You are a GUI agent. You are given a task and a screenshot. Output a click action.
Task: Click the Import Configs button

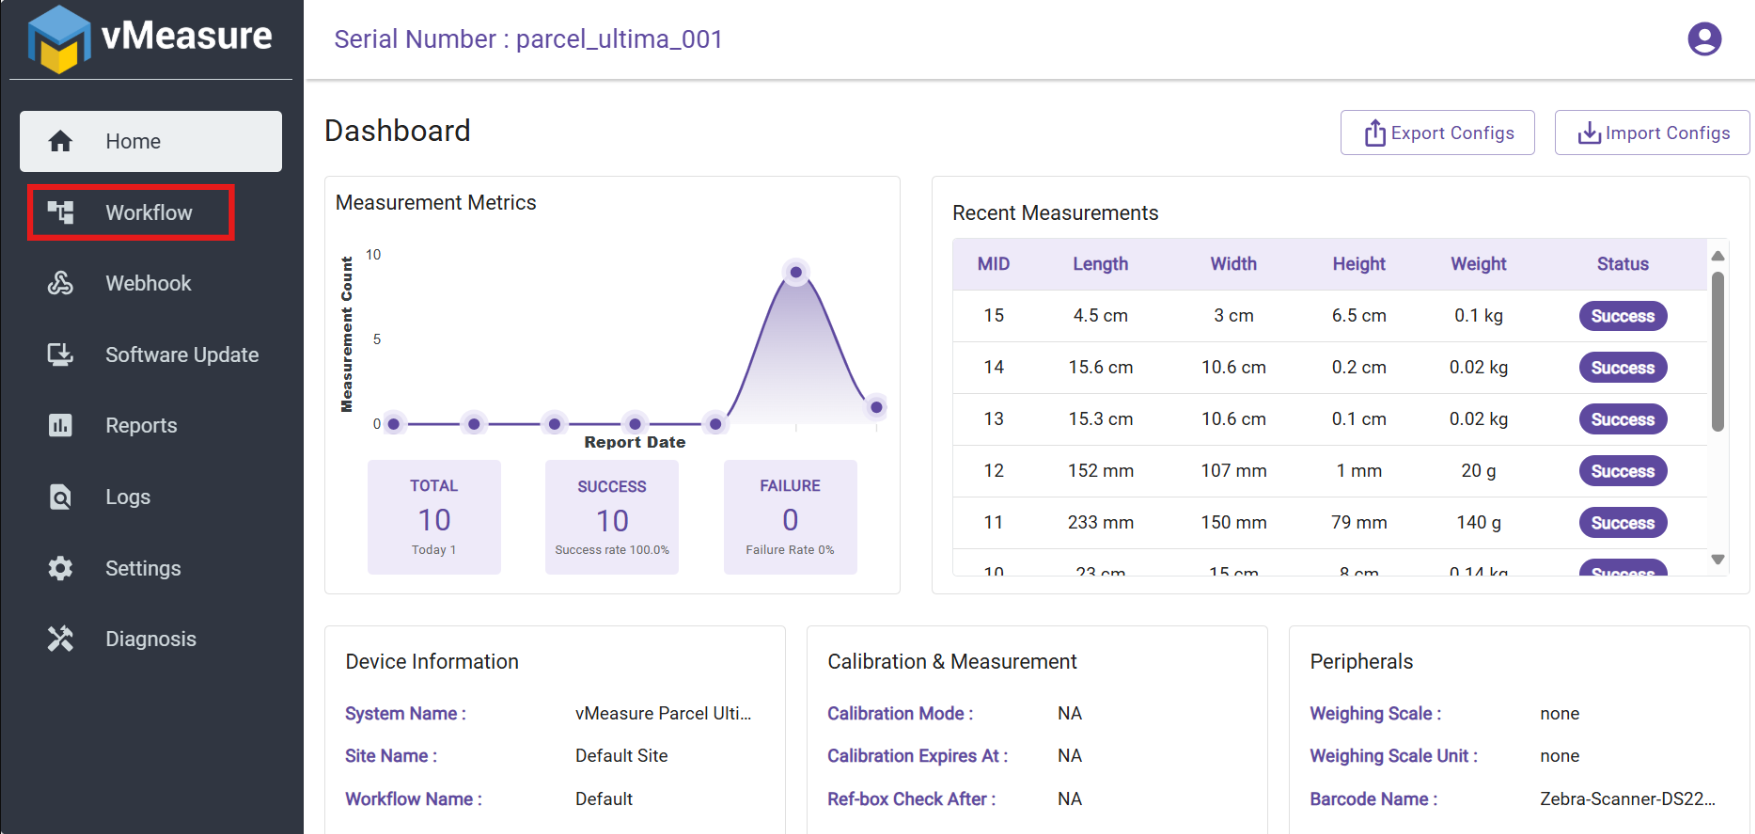1652,133
